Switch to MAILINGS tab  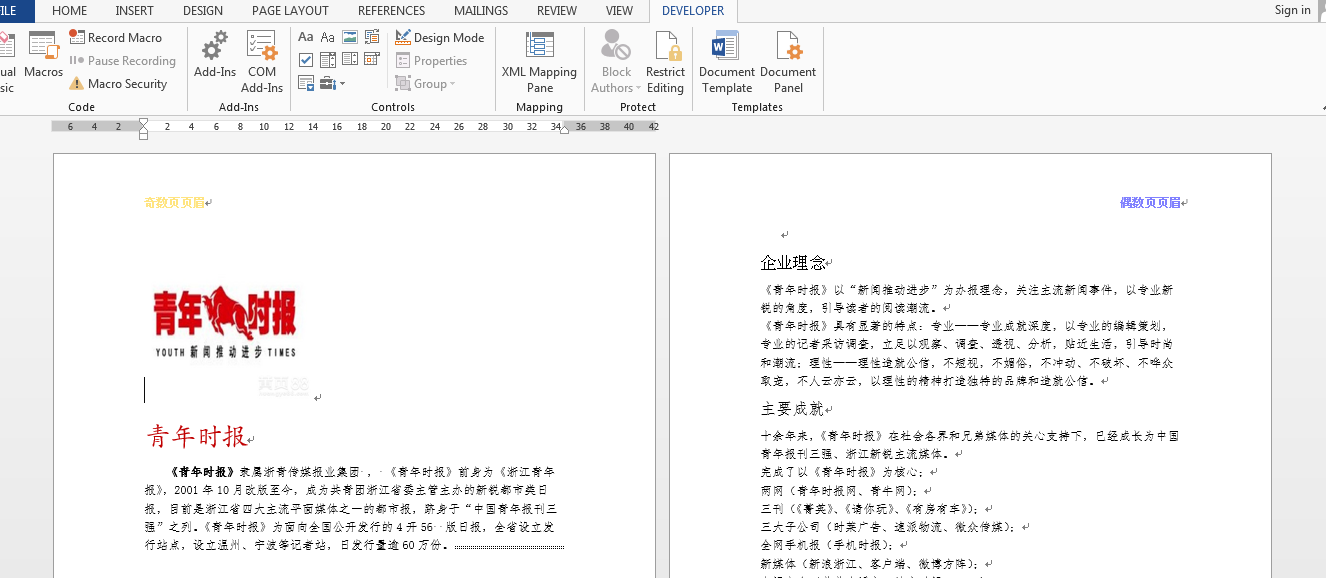(x=481, y=11)
